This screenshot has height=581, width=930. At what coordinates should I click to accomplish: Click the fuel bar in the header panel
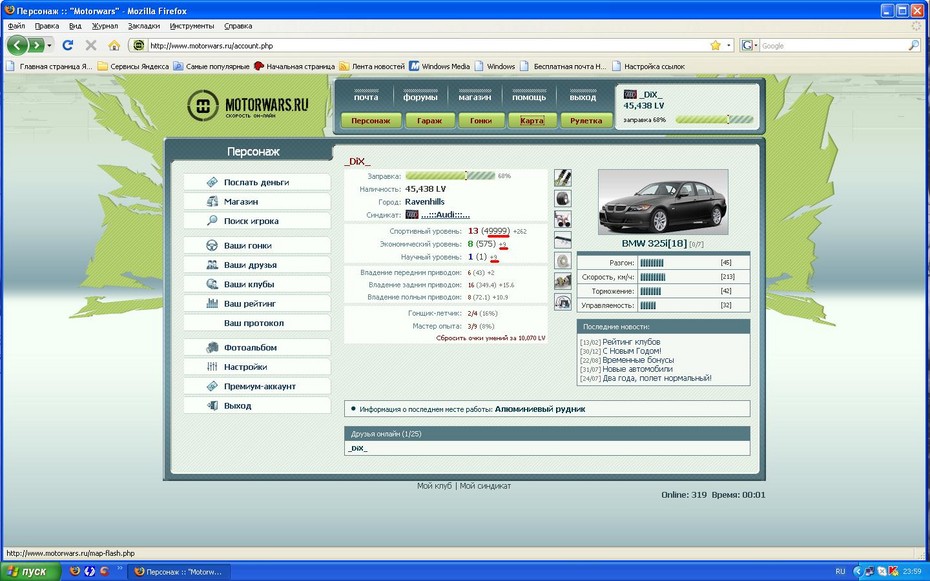(714, 120)
